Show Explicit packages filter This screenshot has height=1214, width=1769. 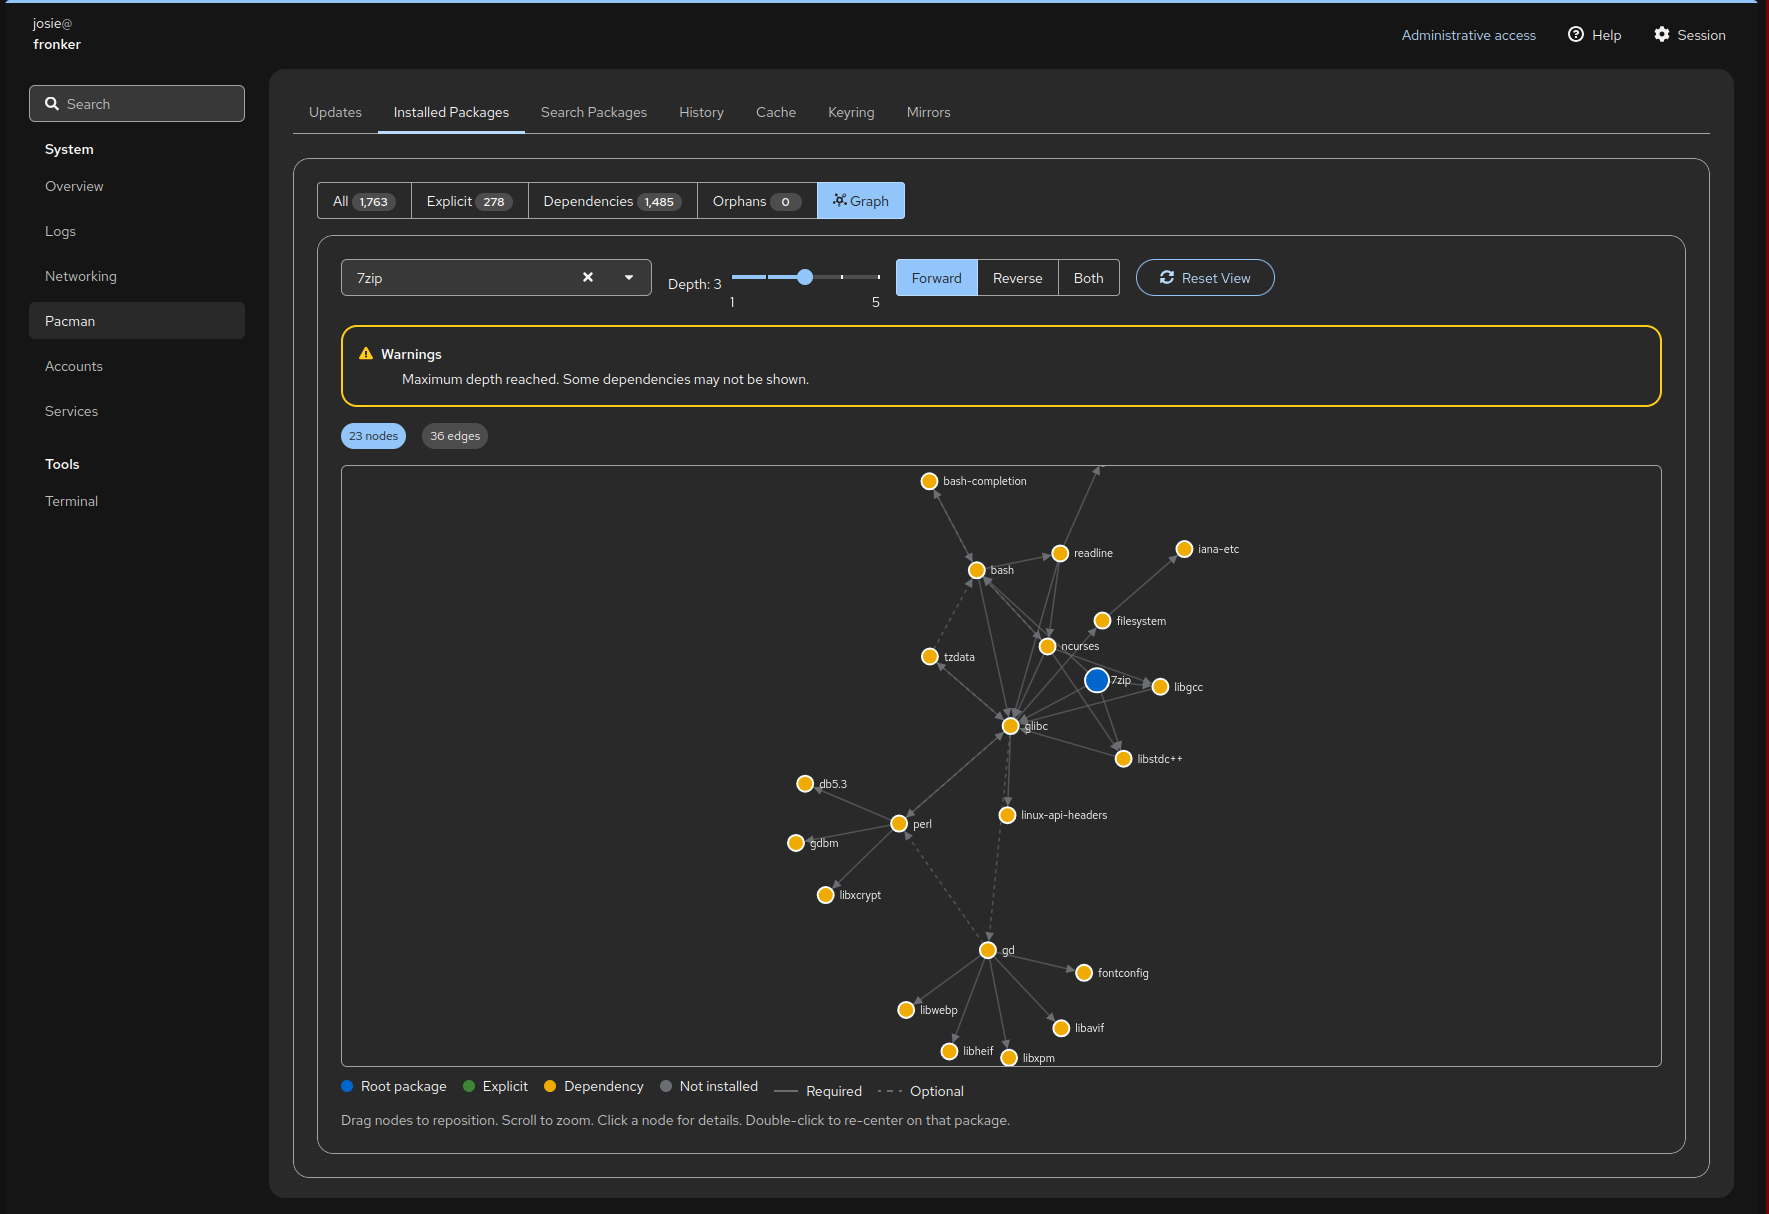468,201
